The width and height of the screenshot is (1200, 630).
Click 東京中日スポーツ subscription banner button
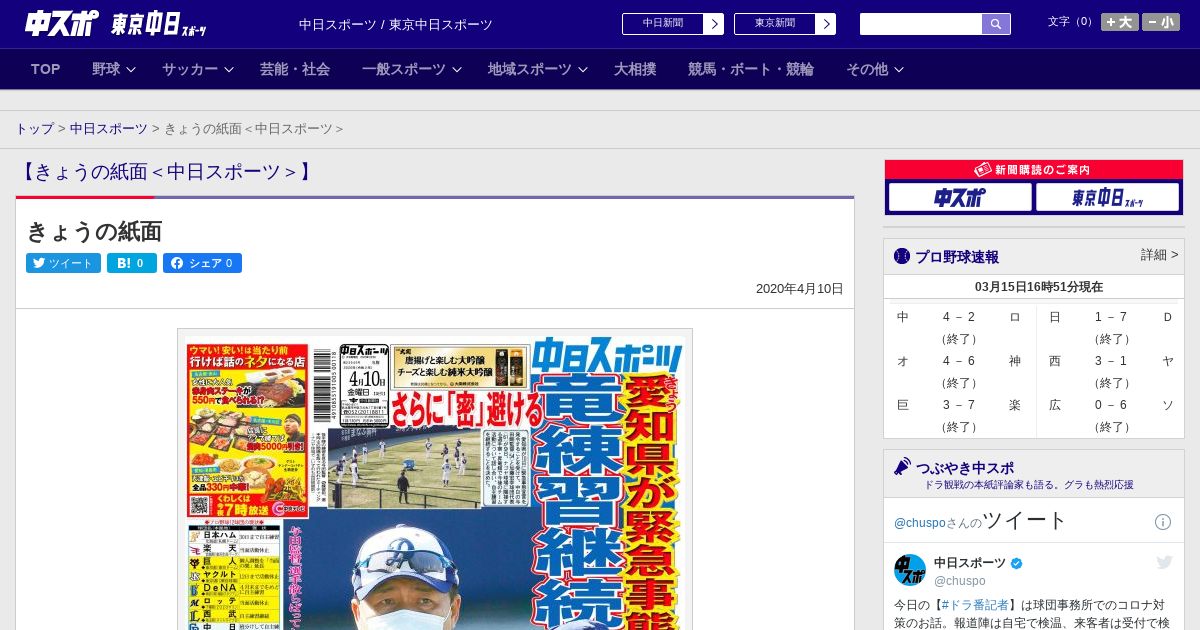1107,197
